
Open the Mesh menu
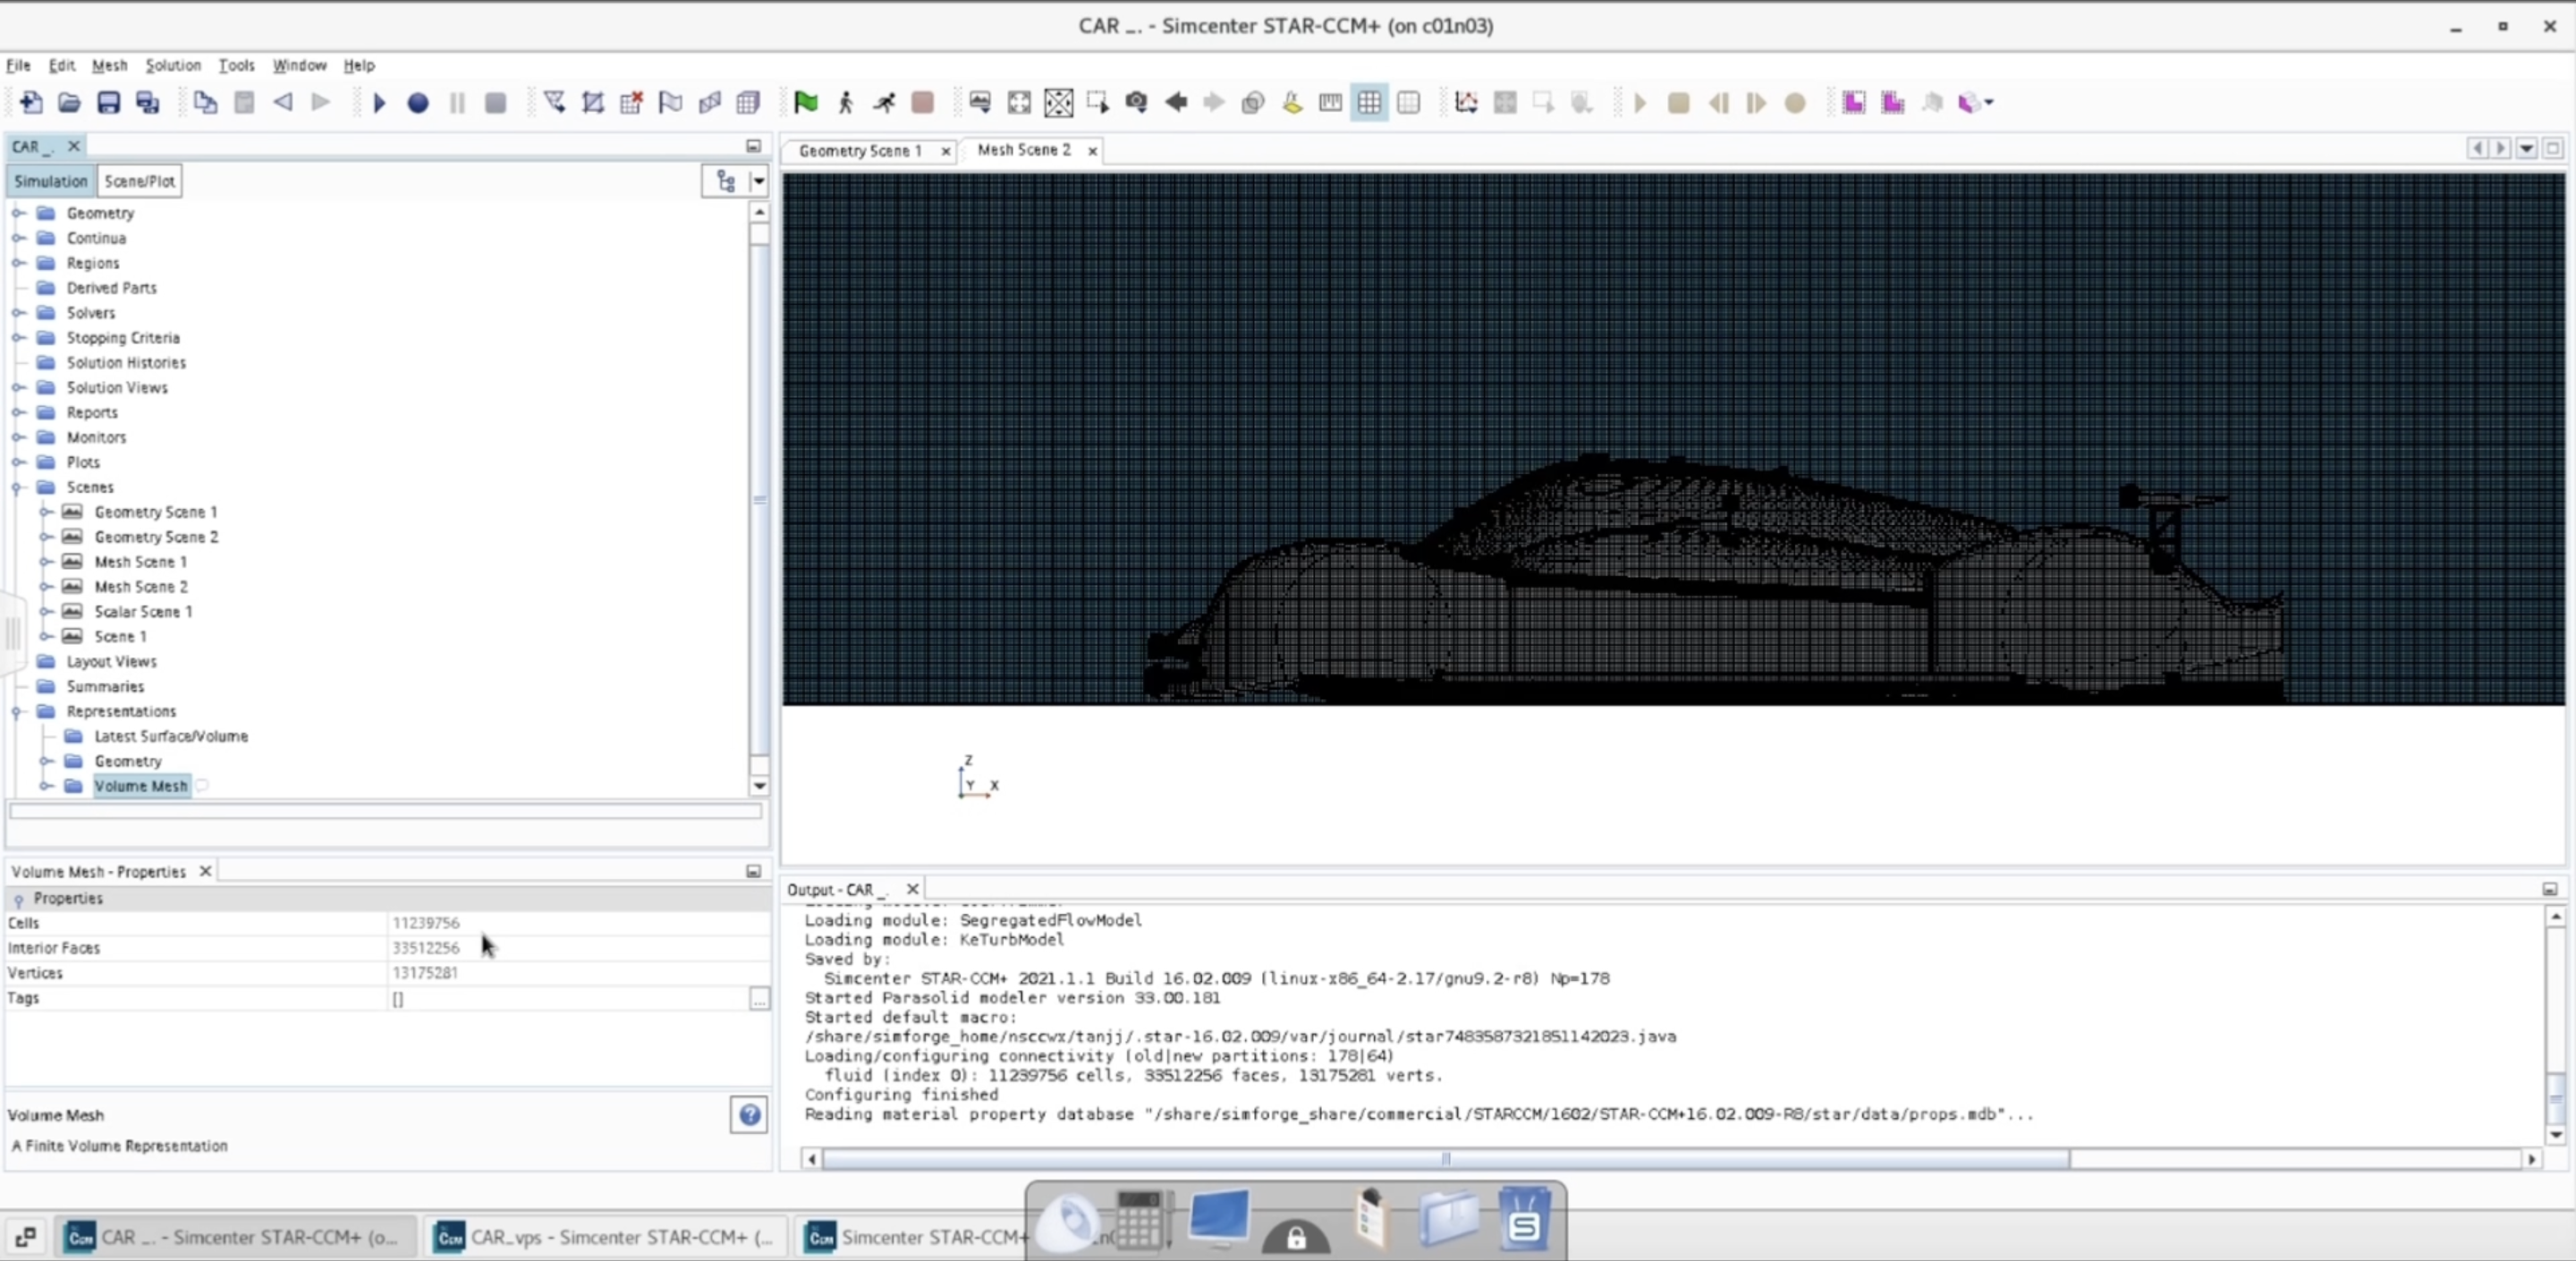pos(106,64)
